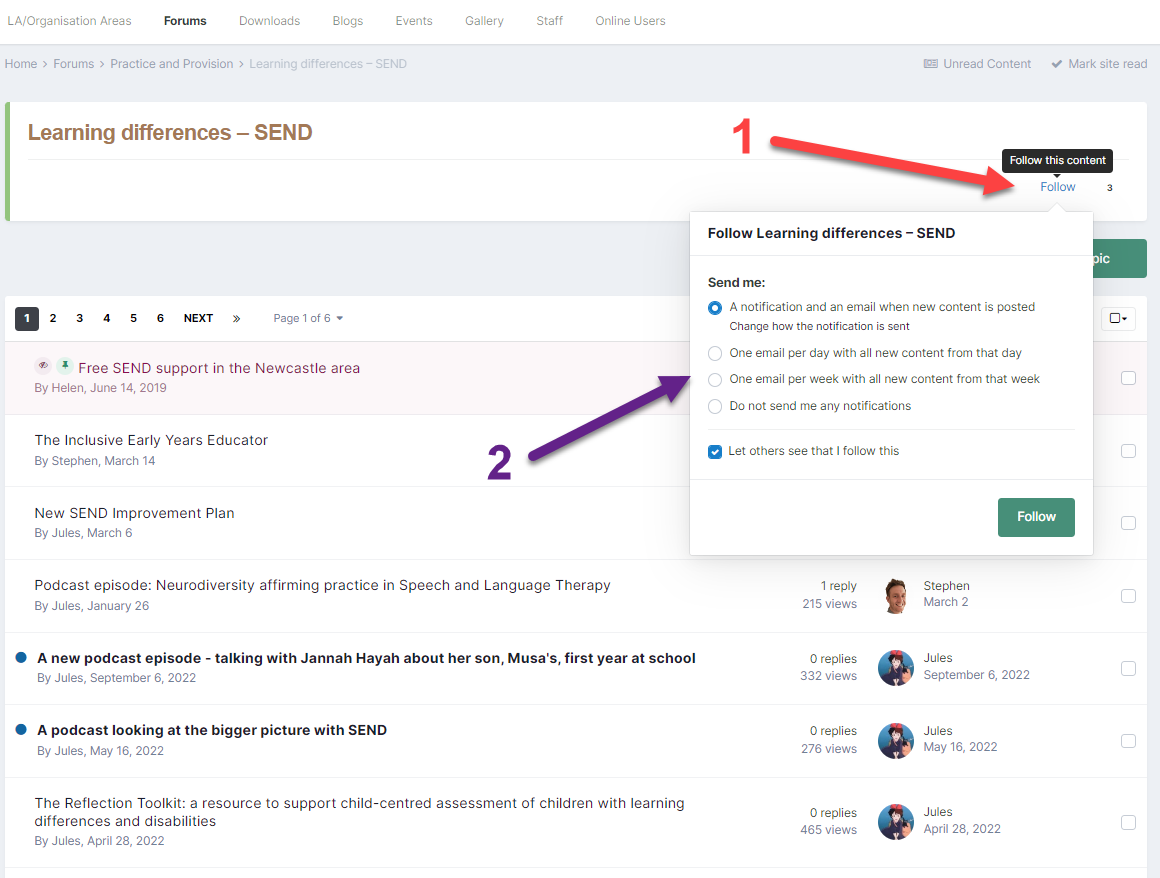
Task: Open Online Users page
Action: [x=630, y=21]
